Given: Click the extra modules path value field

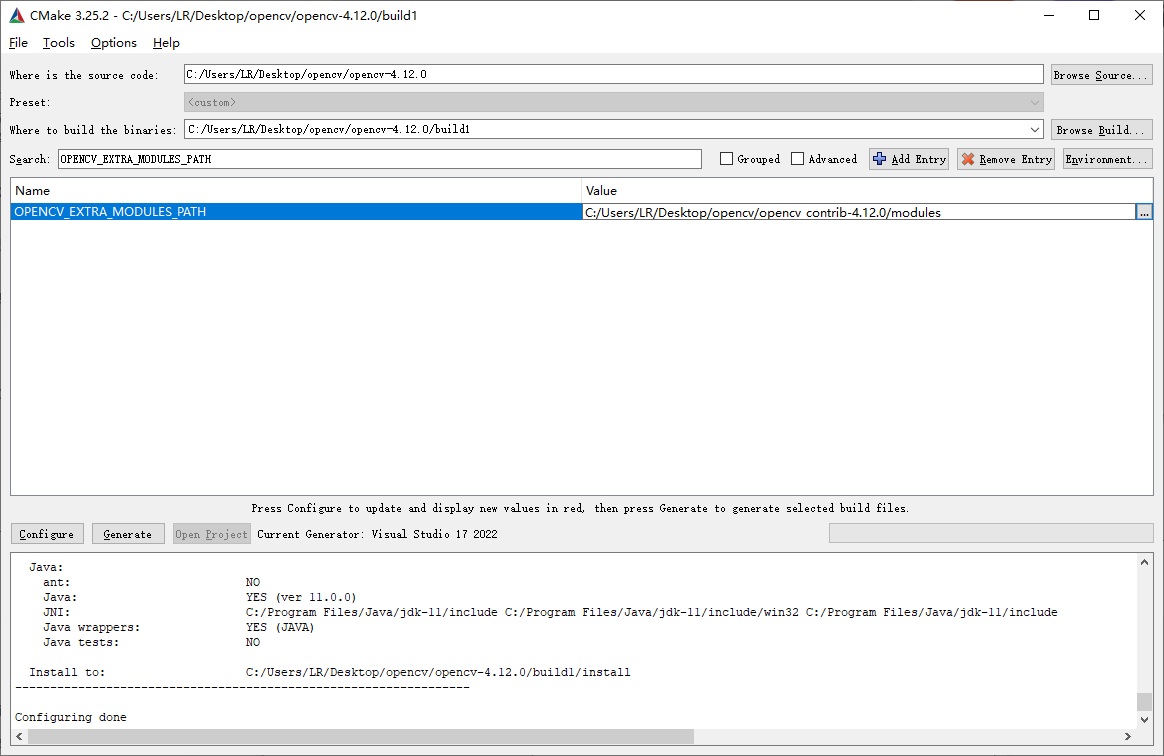Looking at the screenshot, I should [x=859, y=212].
